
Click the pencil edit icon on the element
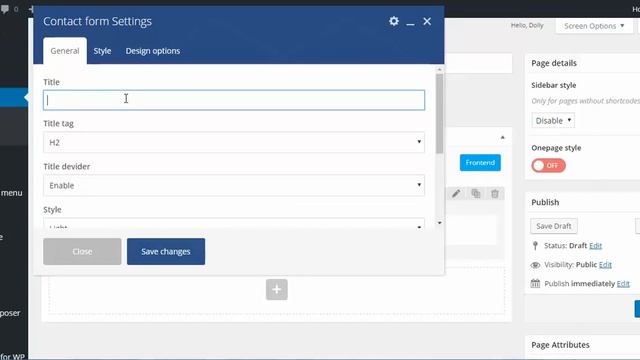click(456, 193)
